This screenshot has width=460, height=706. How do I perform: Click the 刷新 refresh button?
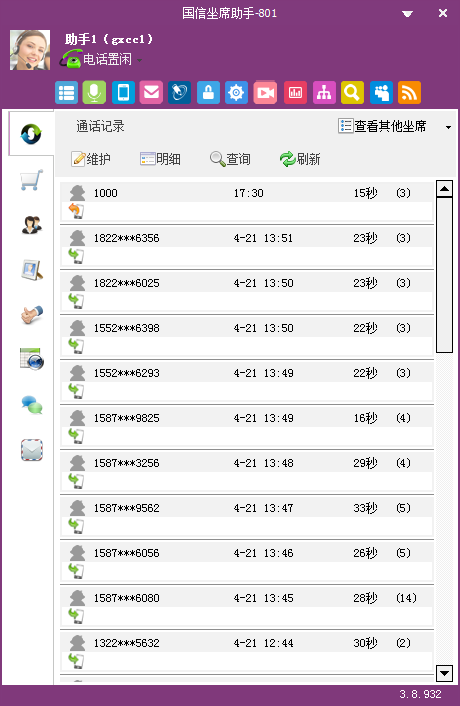point(300,159)
